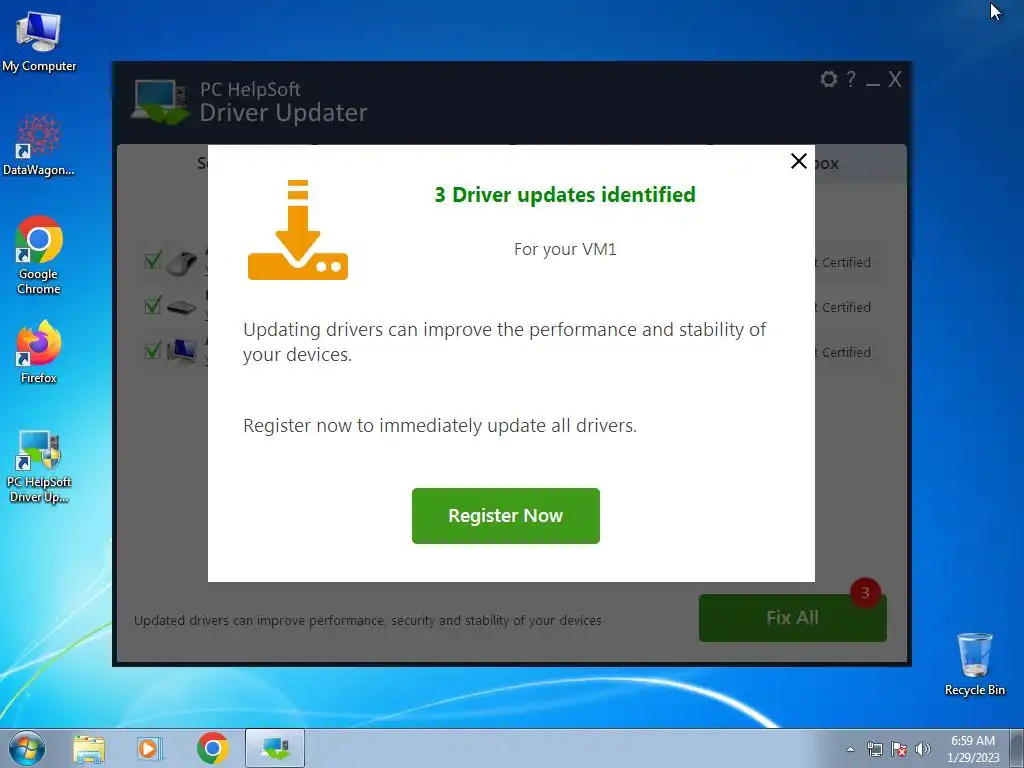Open the Firefox desktop shortcut

coord(39,353)
